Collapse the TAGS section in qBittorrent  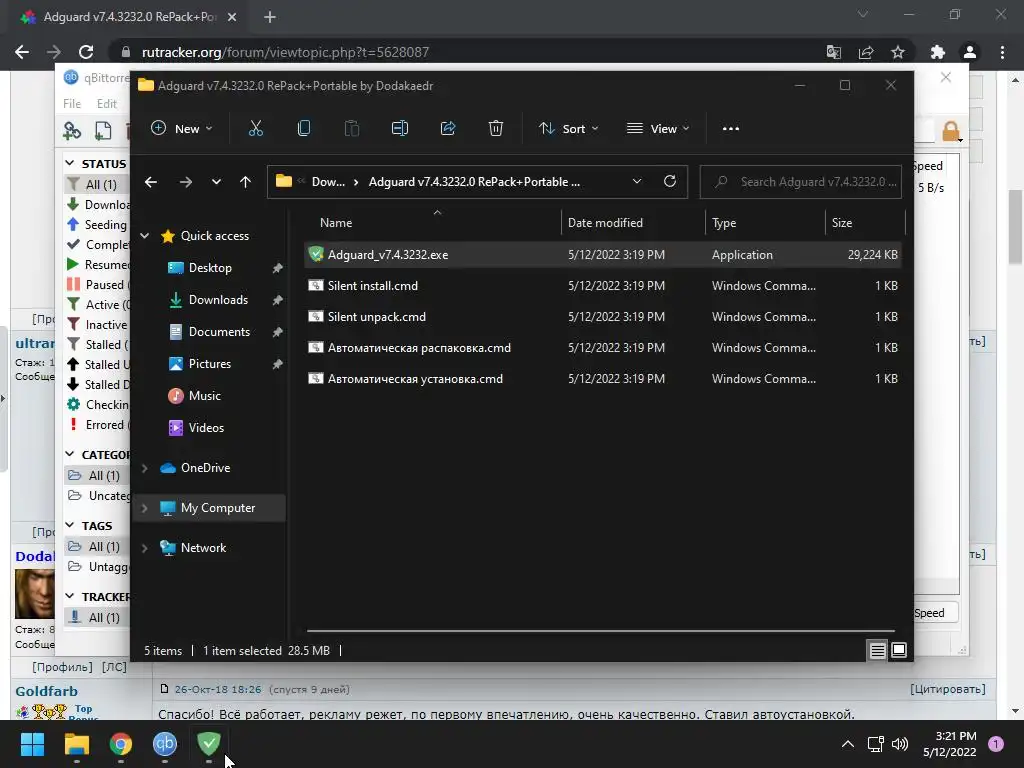[x=70, y=525]
